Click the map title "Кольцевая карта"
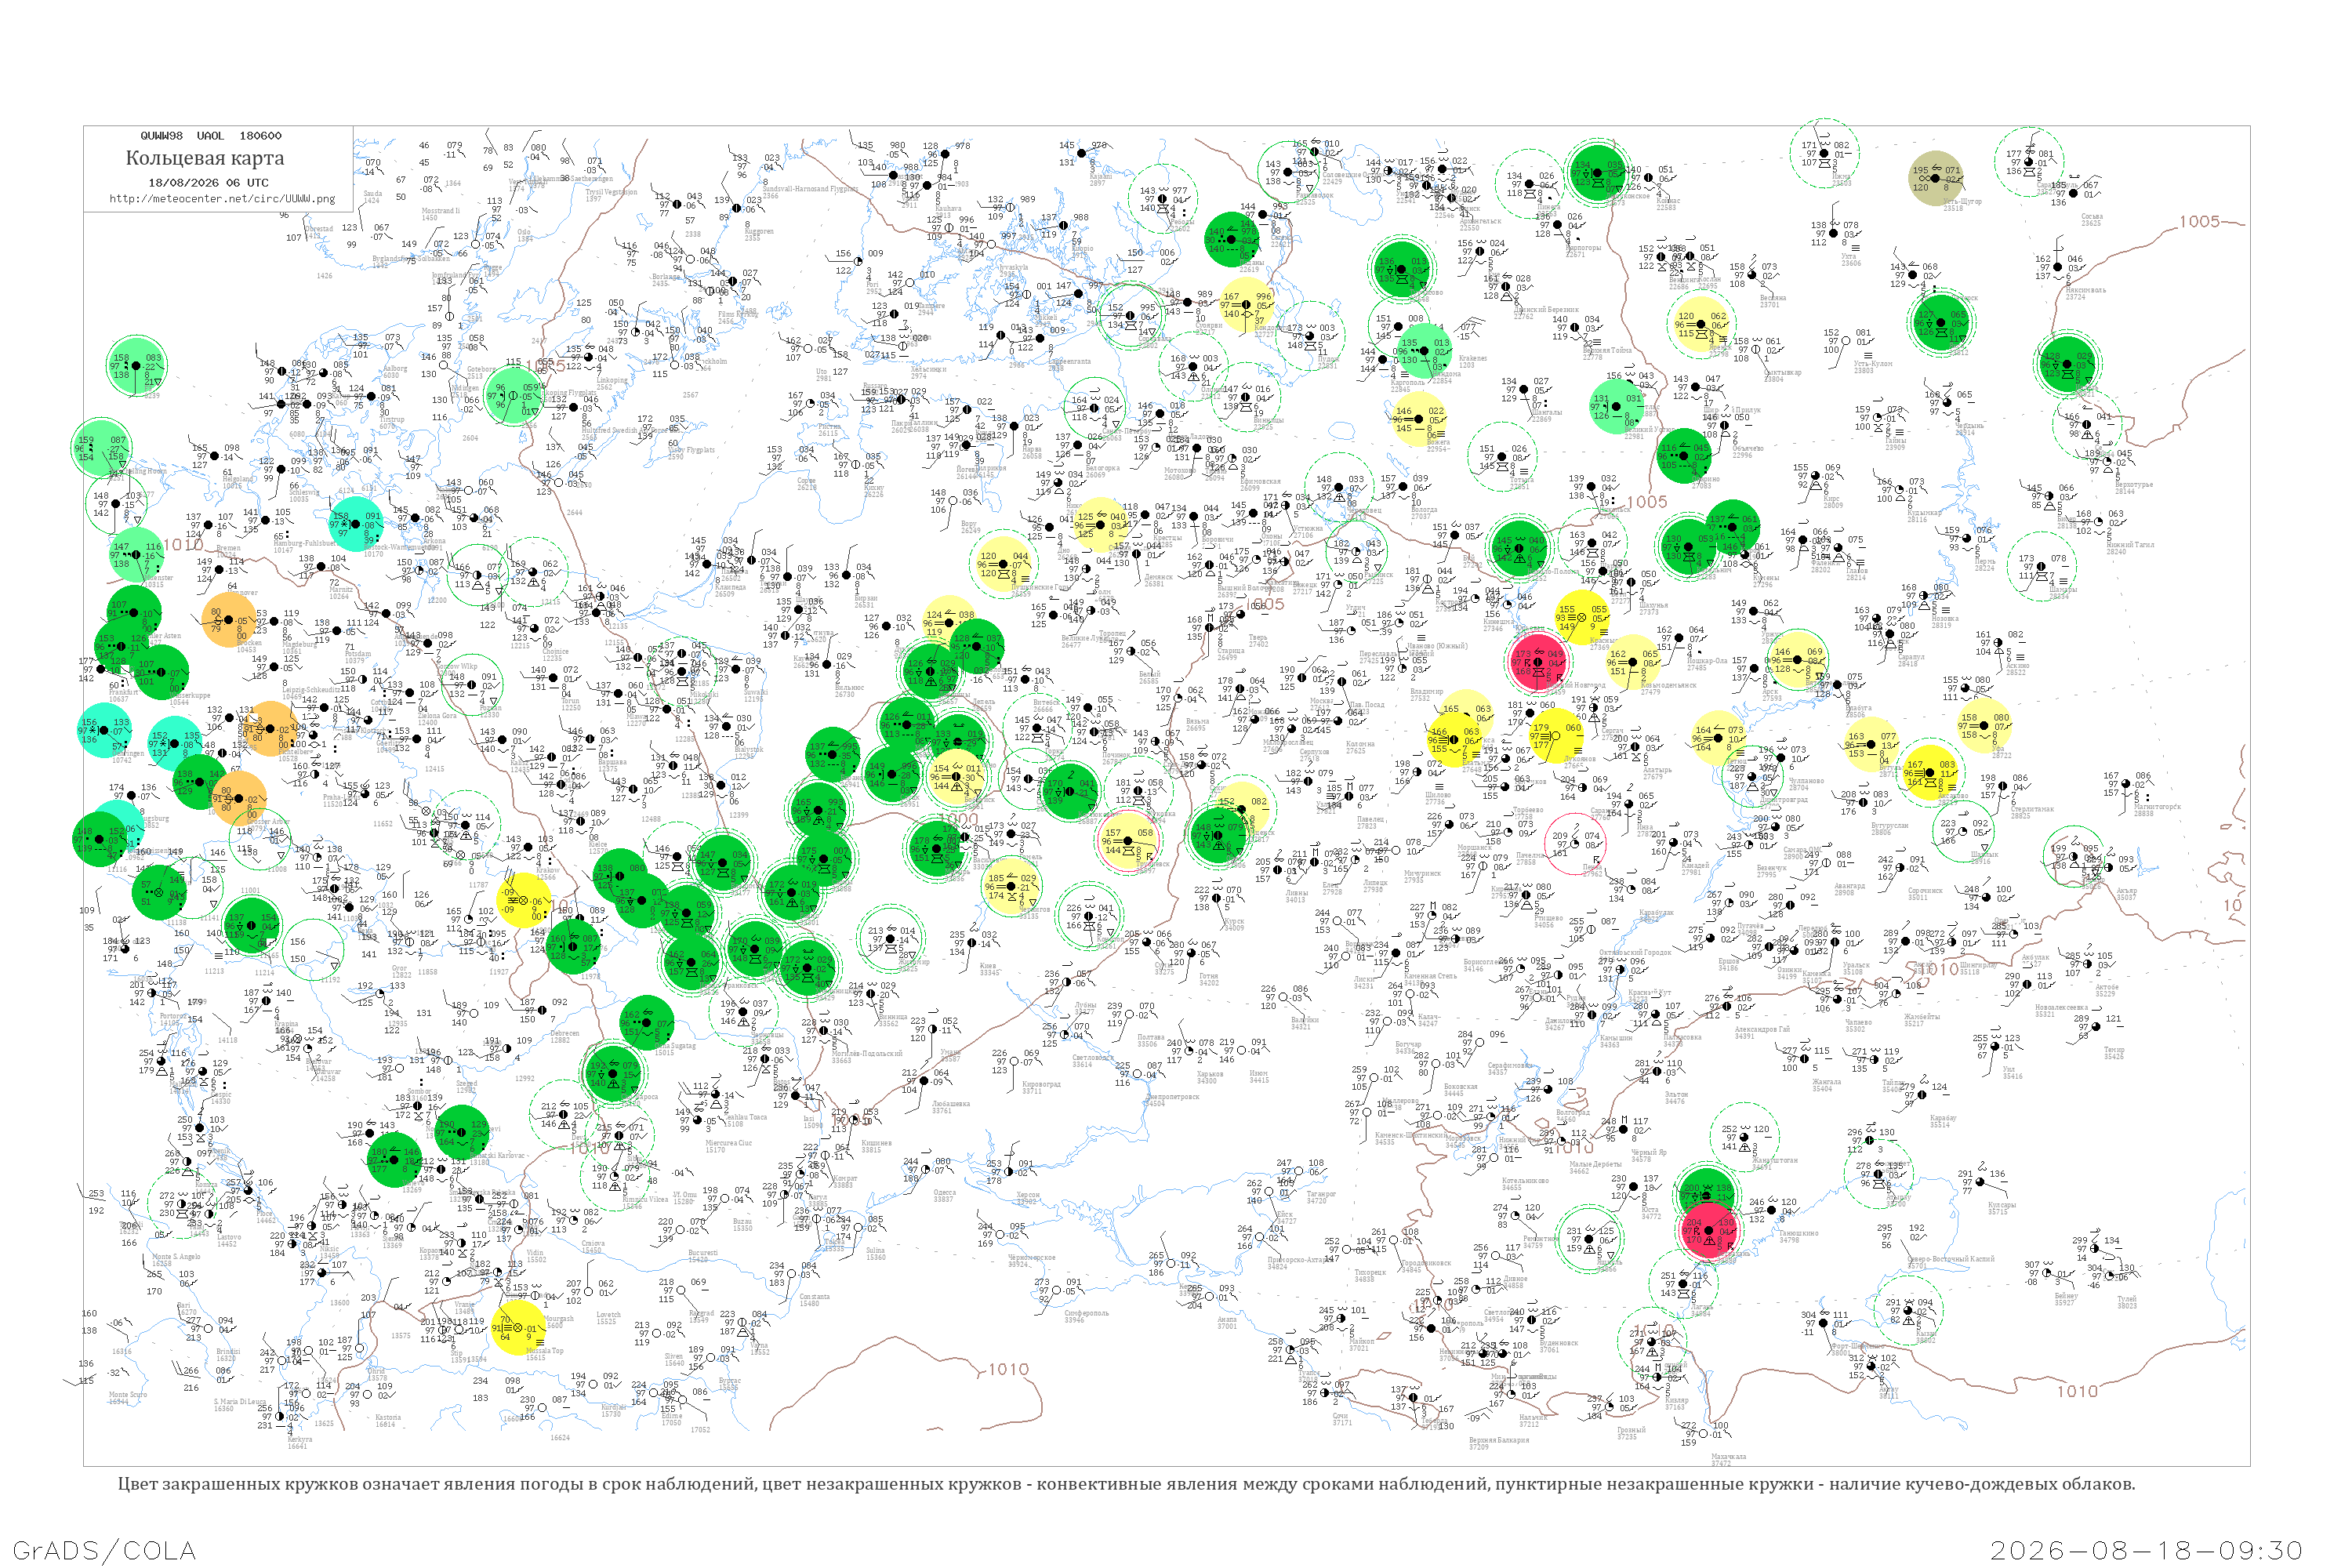This screenshot has width=2352, height=1568. [205, 158]
